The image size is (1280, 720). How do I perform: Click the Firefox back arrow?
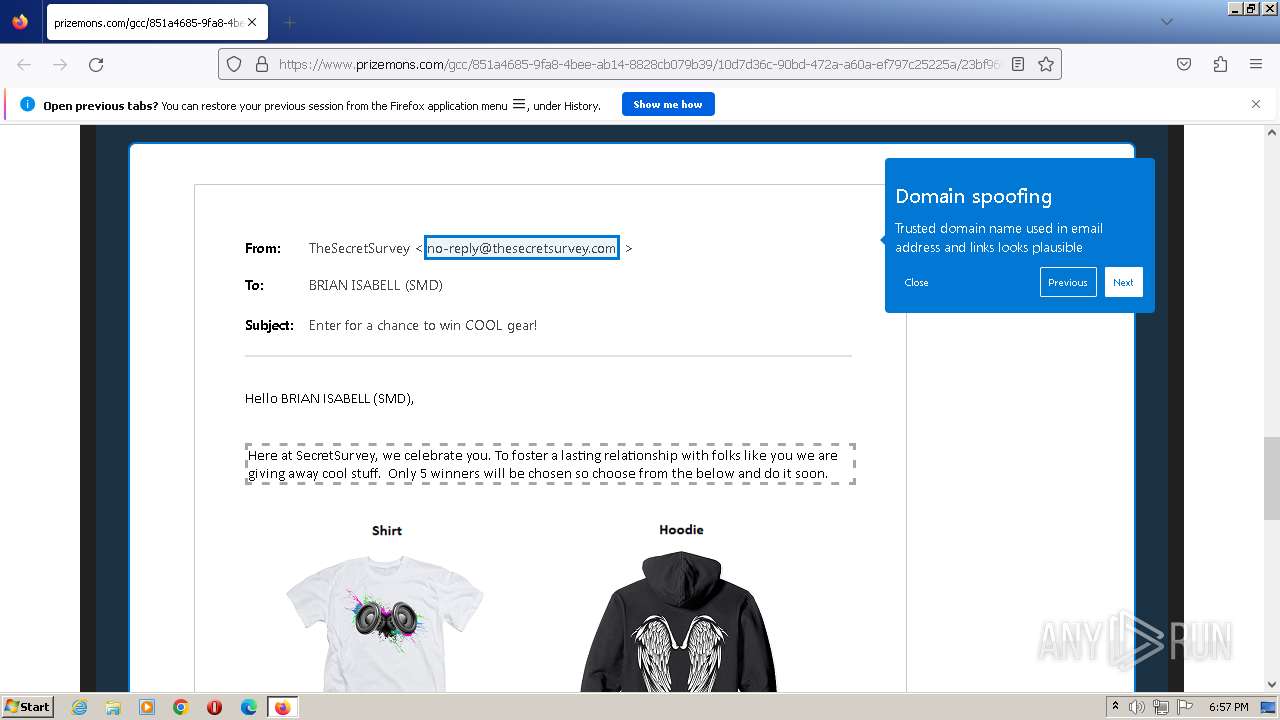click(x=24, y=64)
